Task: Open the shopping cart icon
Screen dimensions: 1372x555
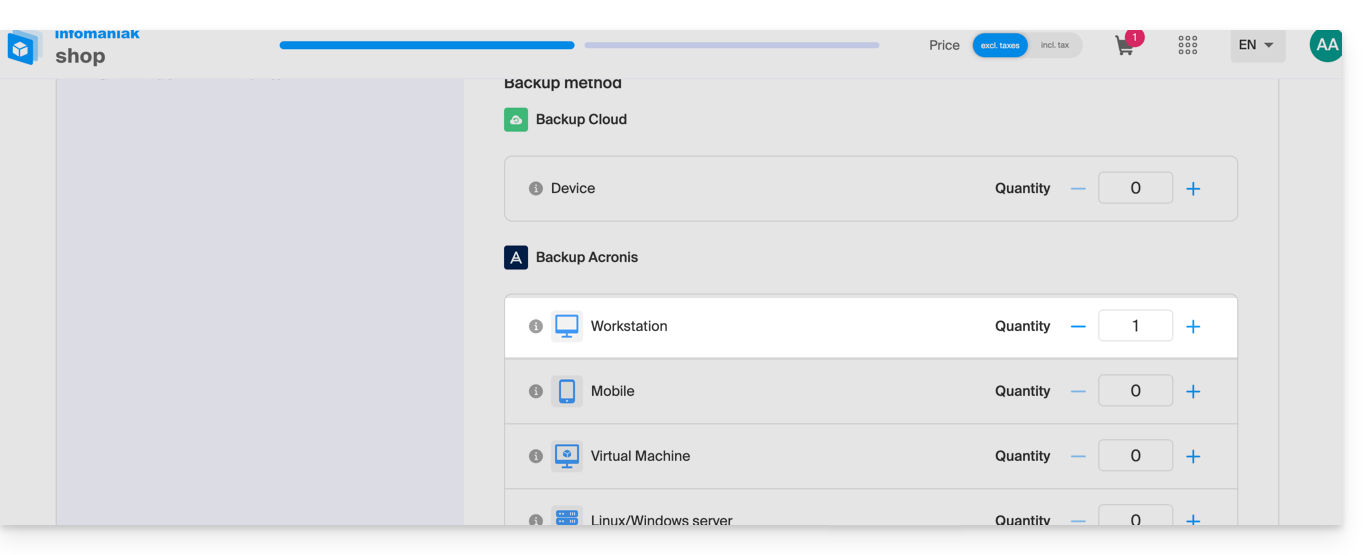Action: pyautogui.click(x=1125, y=46)
